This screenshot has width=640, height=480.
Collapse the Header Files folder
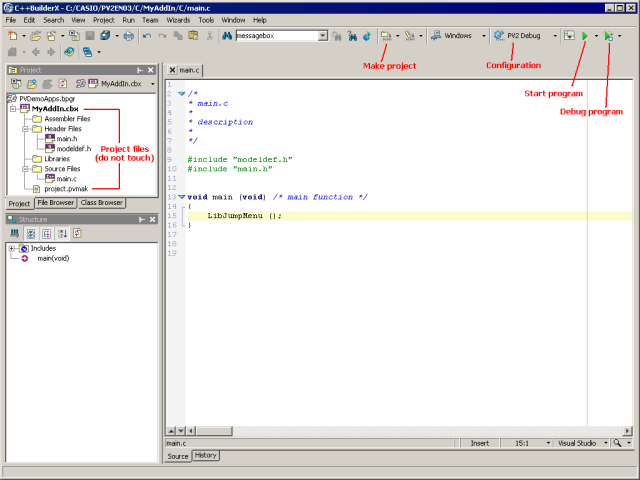point(25,129)
